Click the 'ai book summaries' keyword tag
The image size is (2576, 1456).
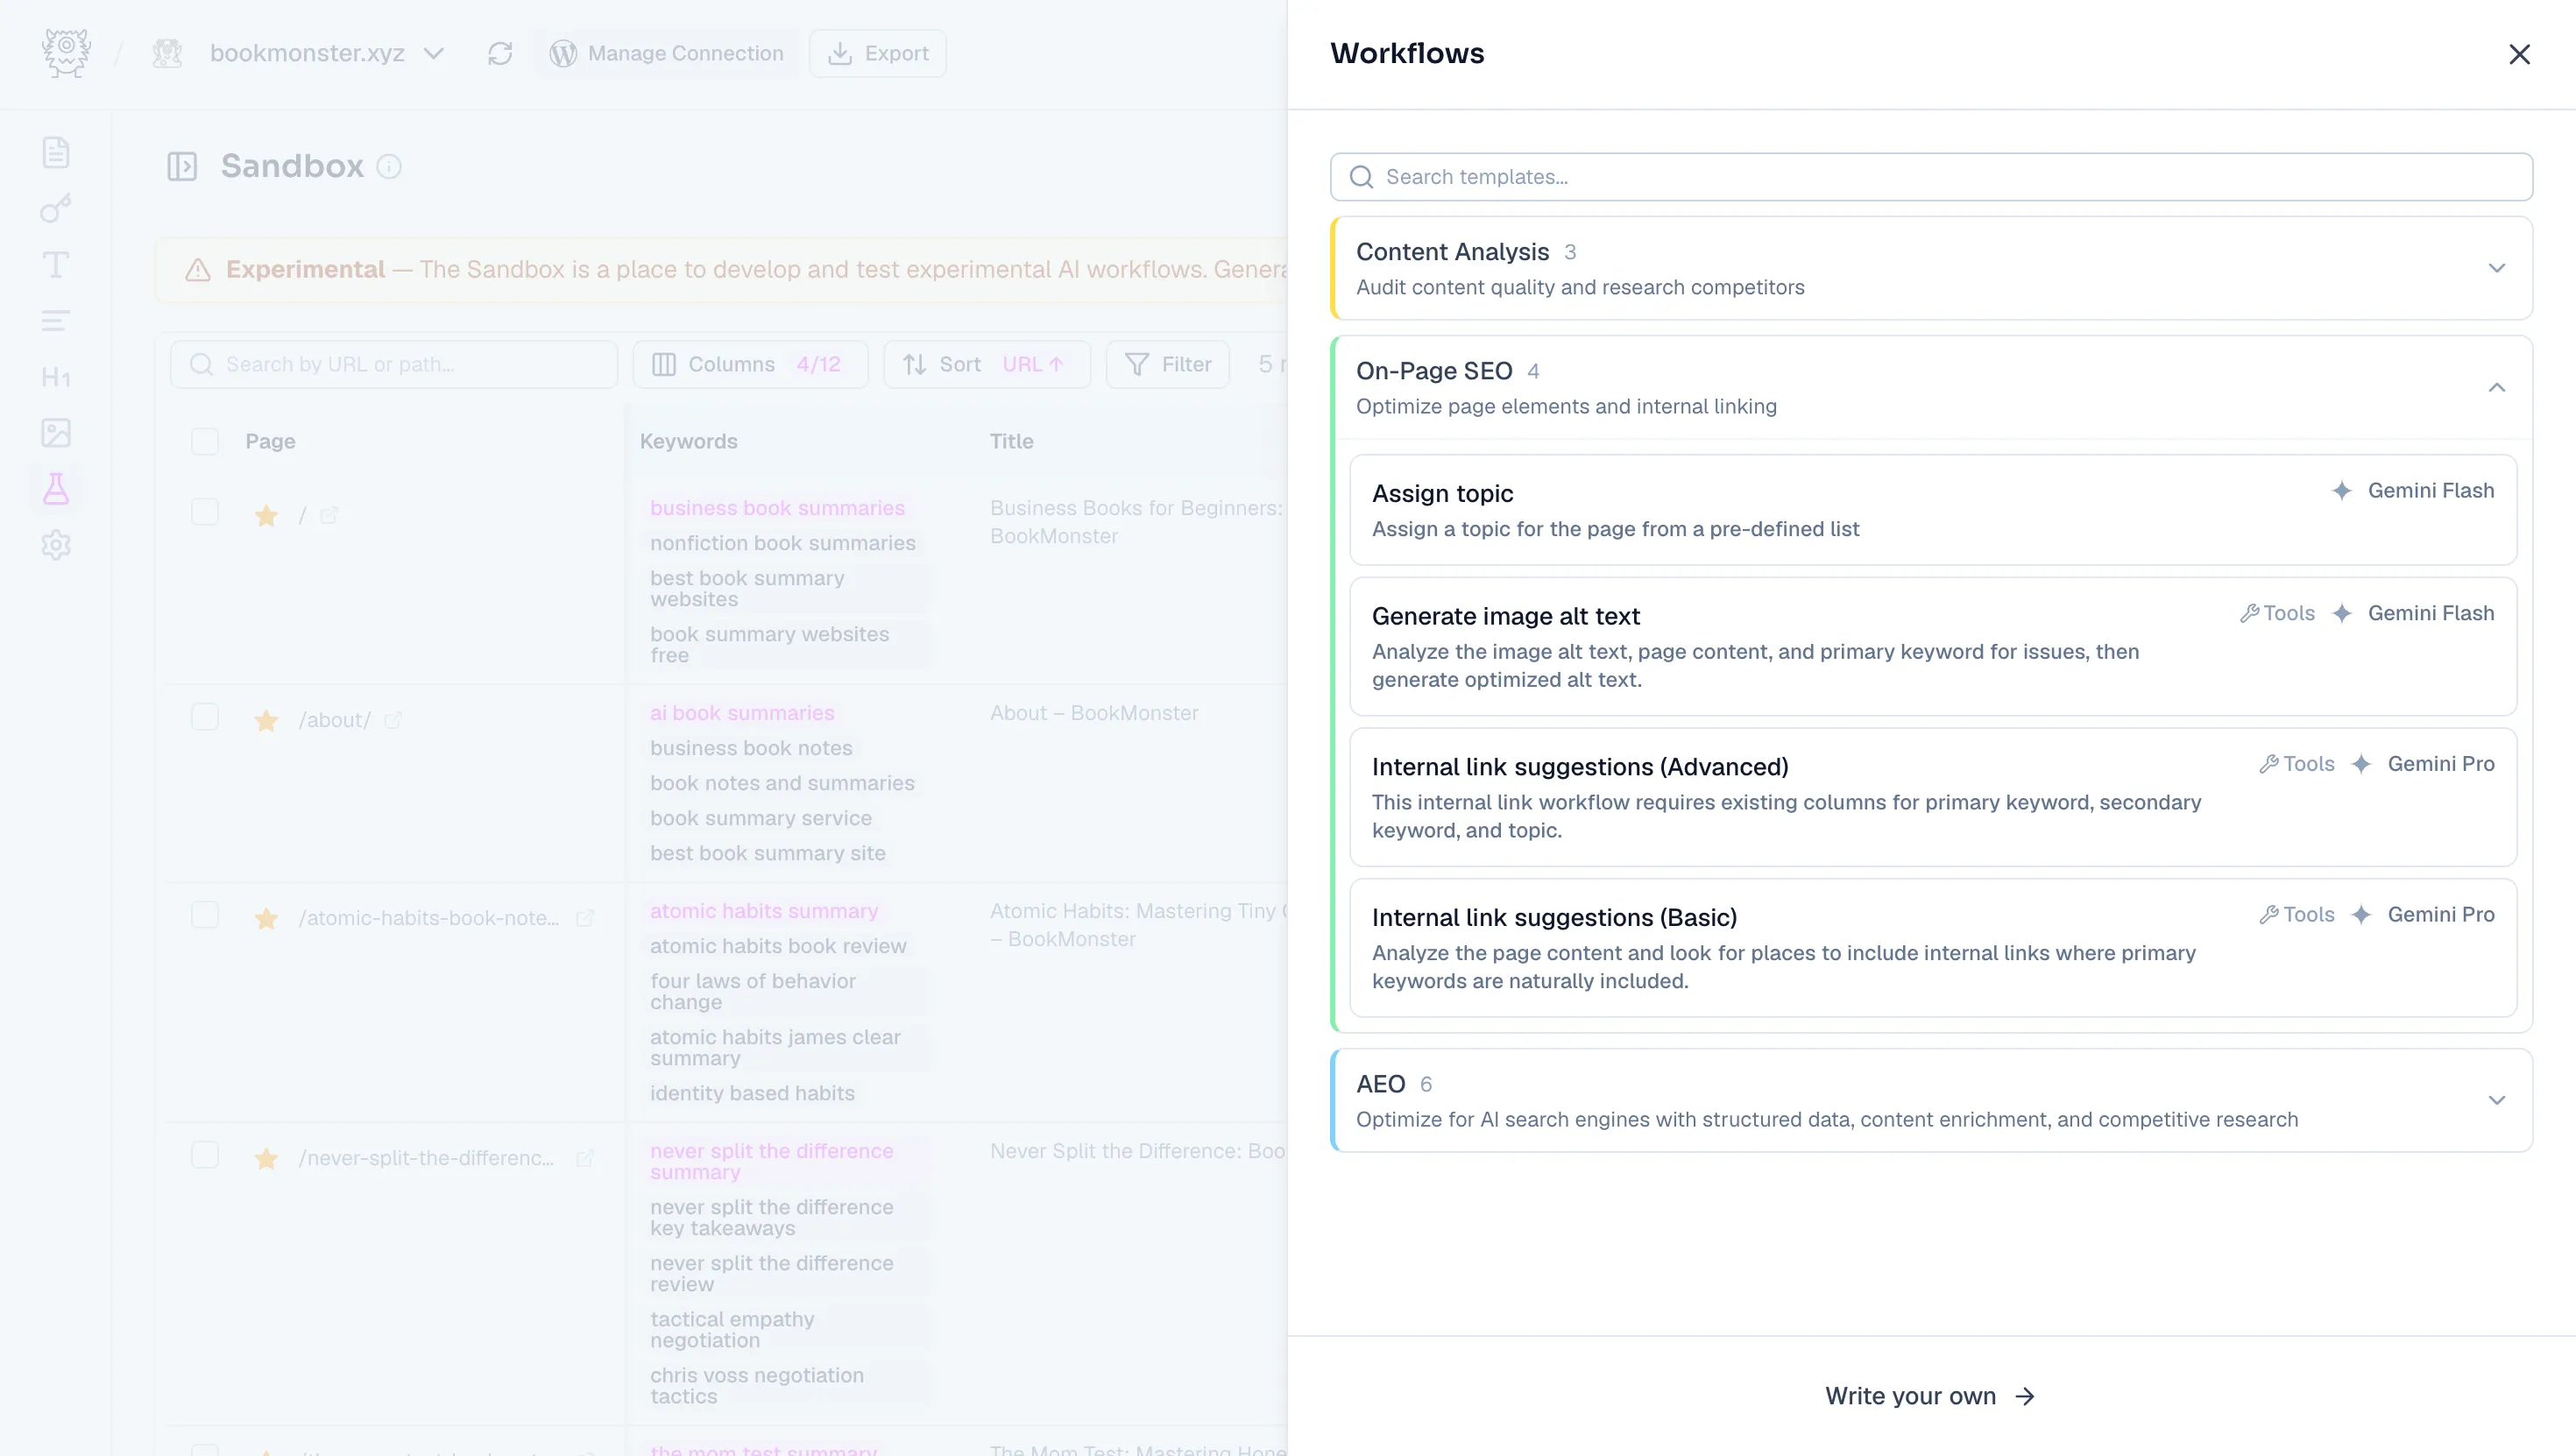pyautogui.click(x=741, y=714)
